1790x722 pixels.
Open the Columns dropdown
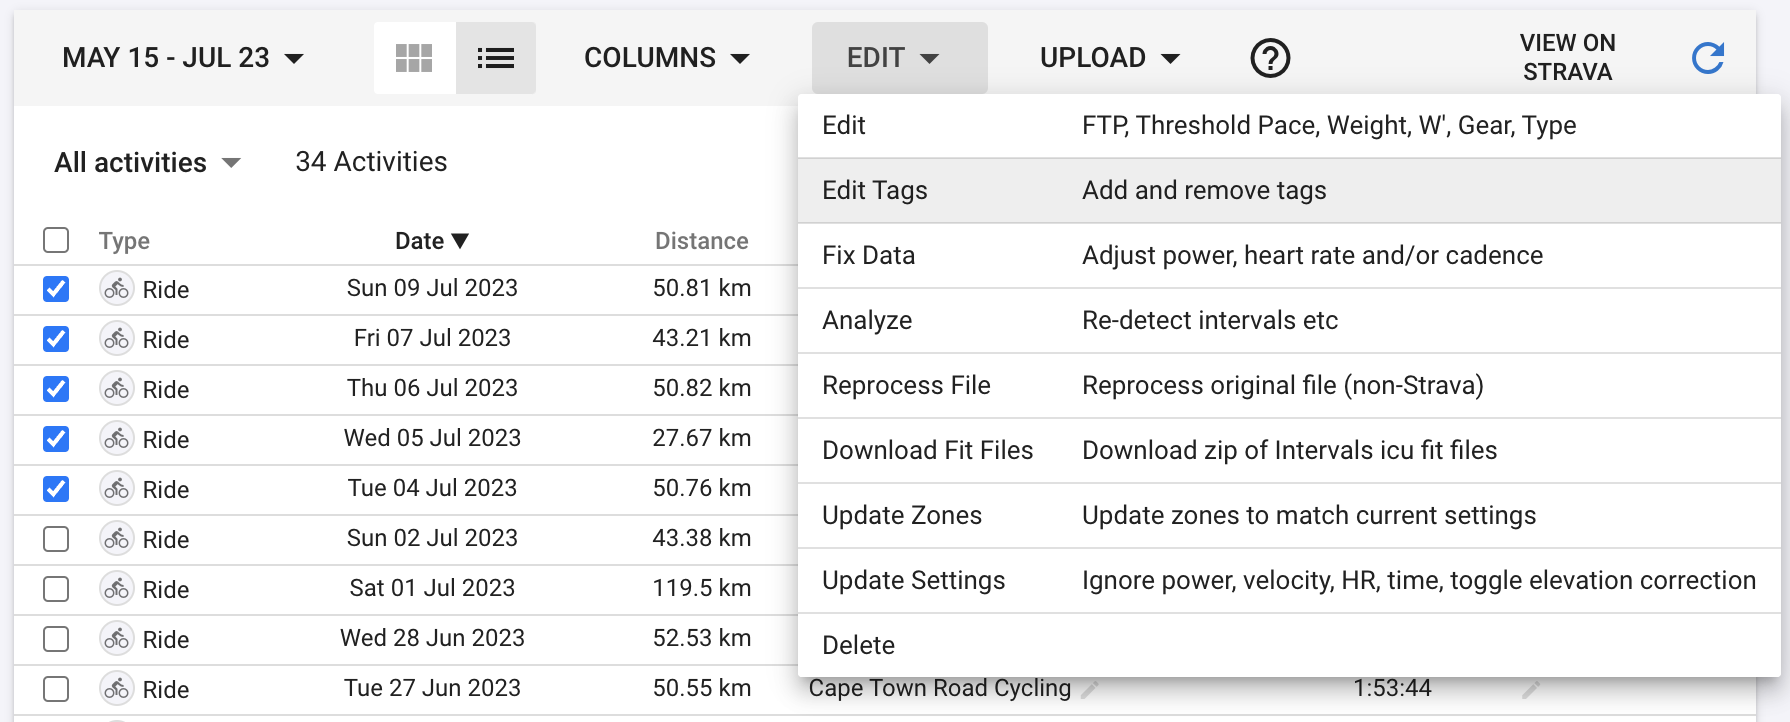[x=667, y=58]
